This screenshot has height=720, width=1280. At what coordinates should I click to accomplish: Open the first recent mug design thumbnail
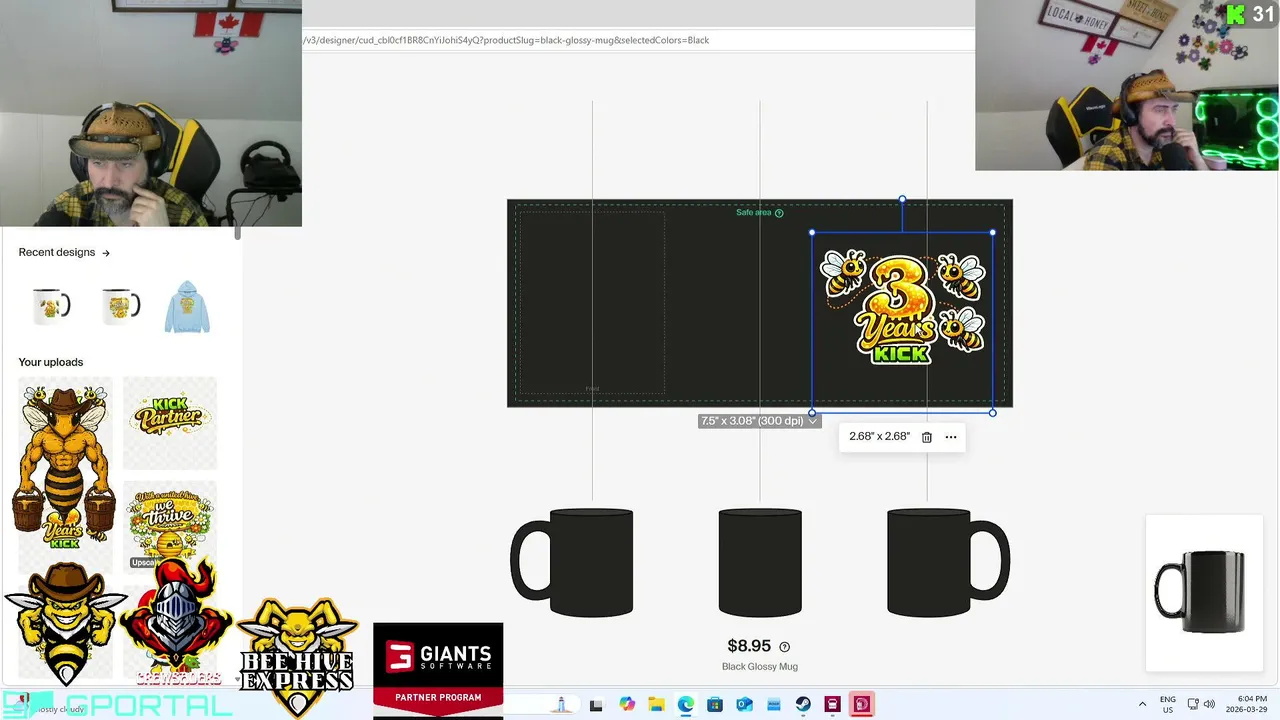click(x=51, y=306)
